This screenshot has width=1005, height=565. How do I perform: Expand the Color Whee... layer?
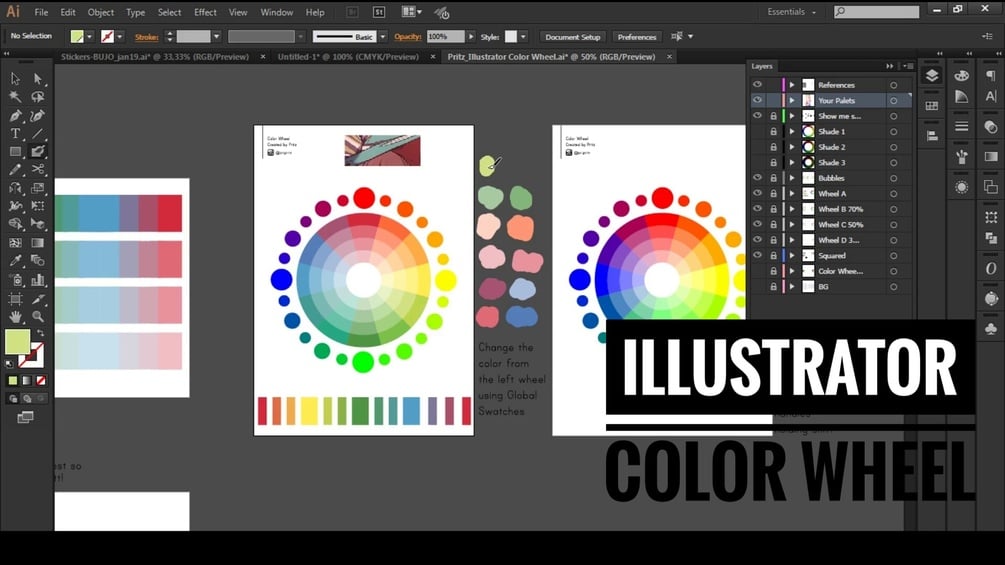tap(792, 271)
